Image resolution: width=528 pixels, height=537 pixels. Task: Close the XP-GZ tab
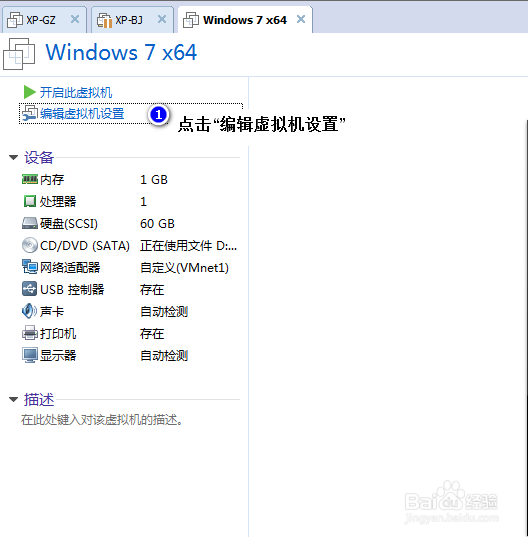75,20
